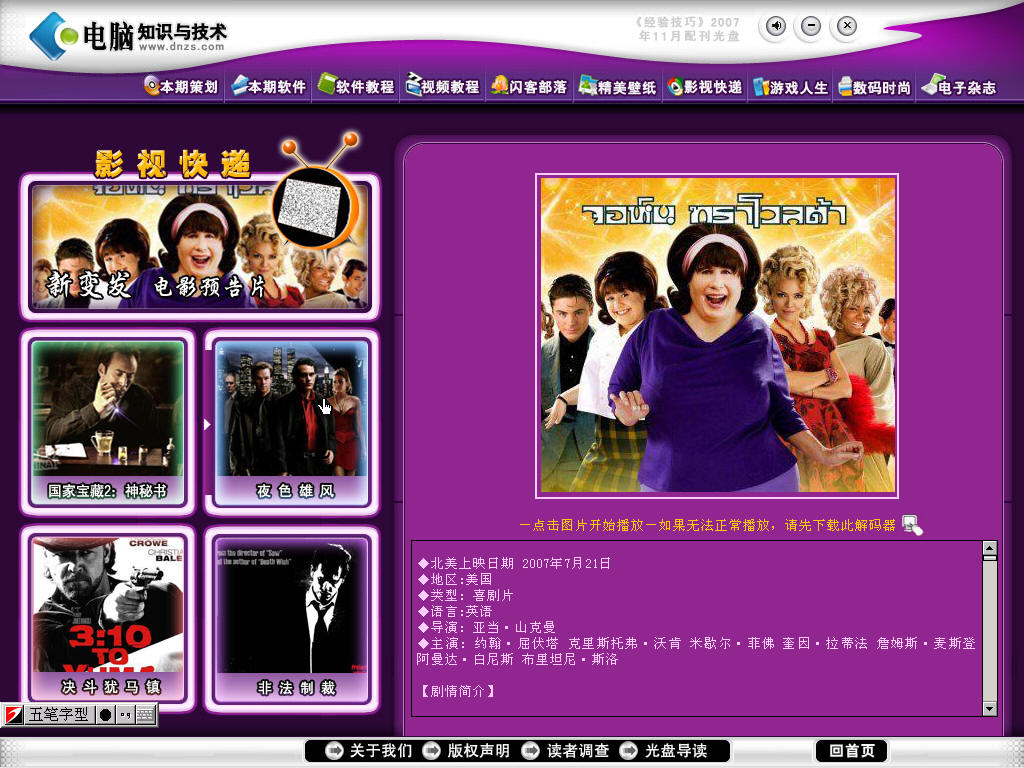The image size is (1024, 768).
Task: Click the 《经验技巧》2007年11月配刊光盘 header text
Action: pyautogui.click(x=688, y=29)
